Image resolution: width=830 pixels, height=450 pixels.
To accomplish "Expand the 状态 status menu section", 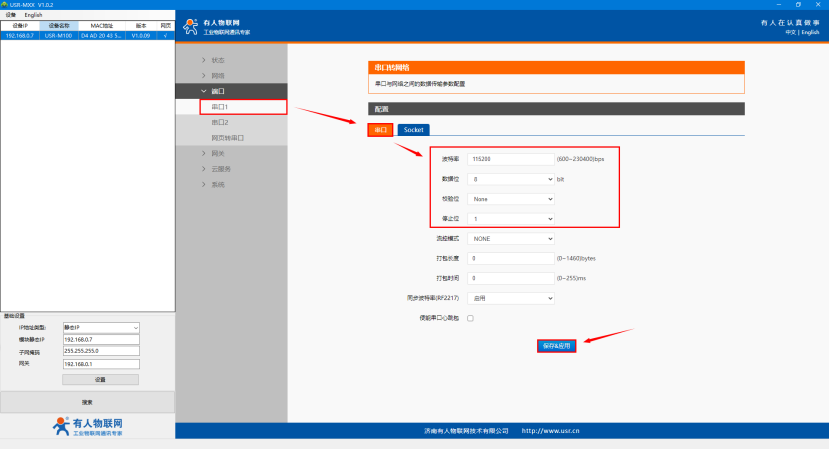I will [x=218, y=60].
